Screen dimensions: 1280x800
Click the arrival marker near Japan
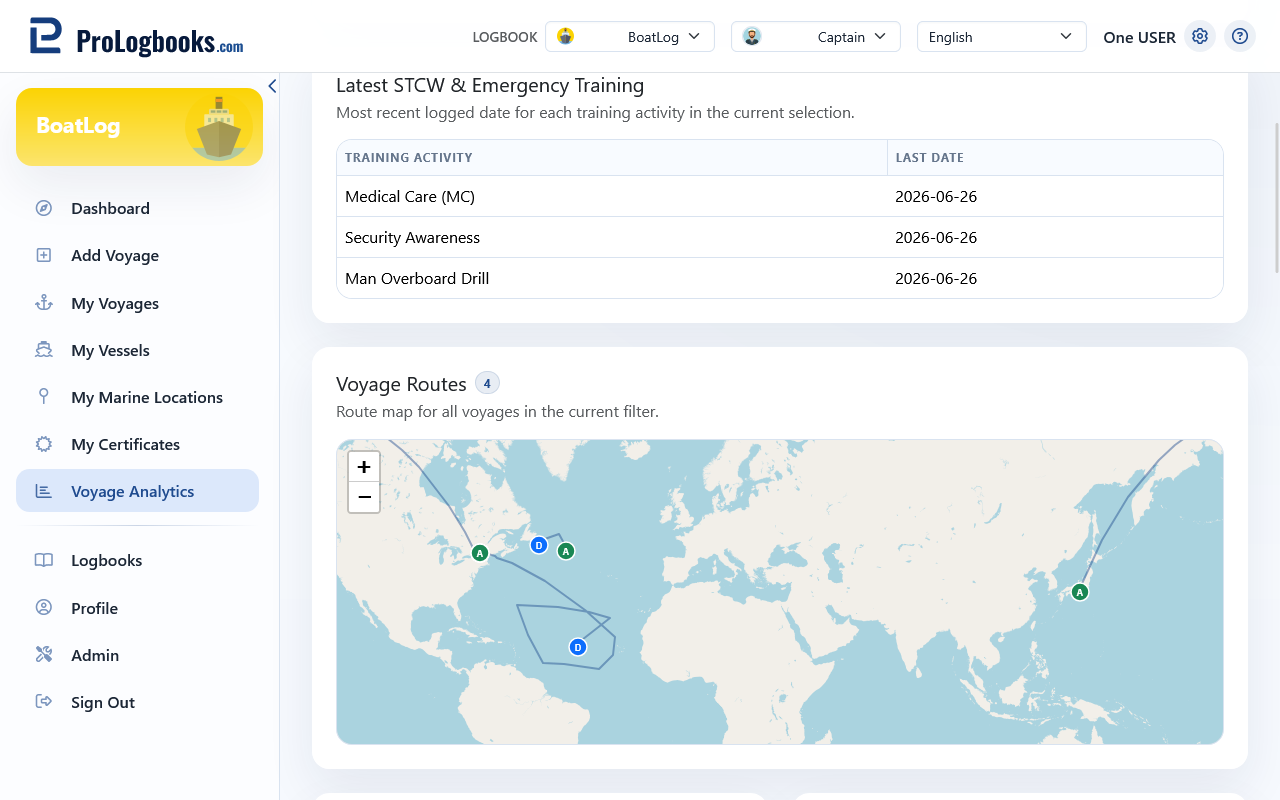tap(1079, 592)
